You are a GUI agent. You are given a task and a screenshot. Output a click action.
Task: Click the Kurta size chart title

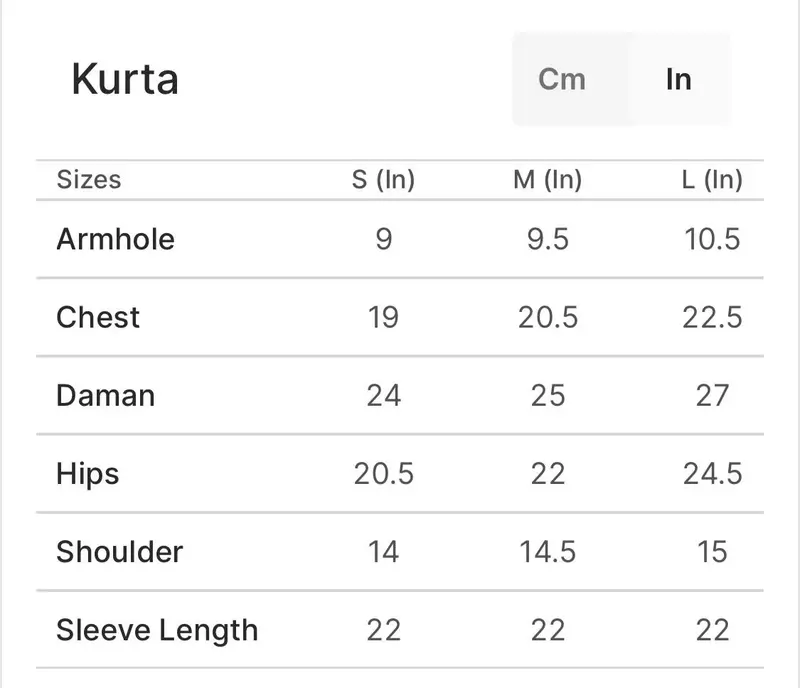(x=125, y=79)
